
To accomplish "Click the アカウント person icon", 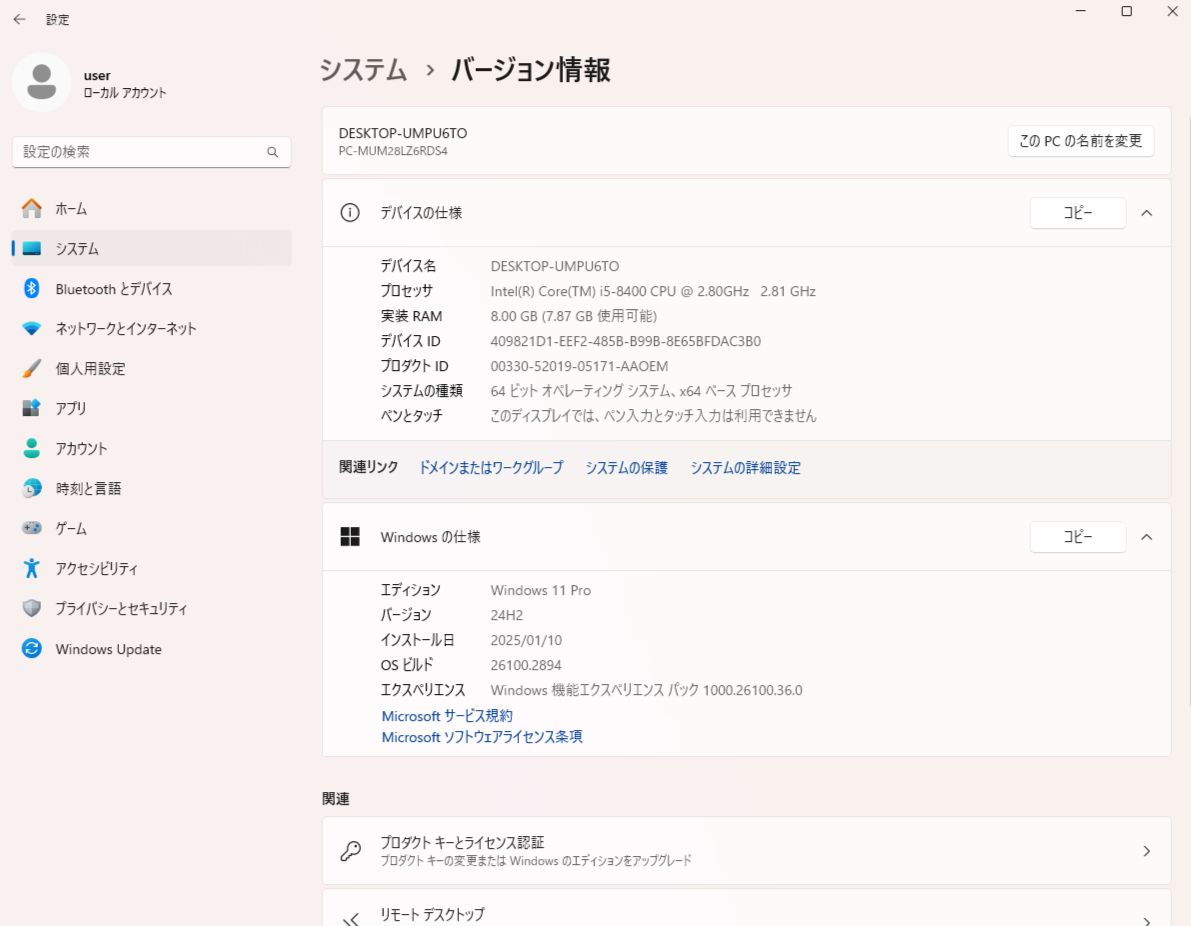I will pyautogui.click(x=32, y=448).
